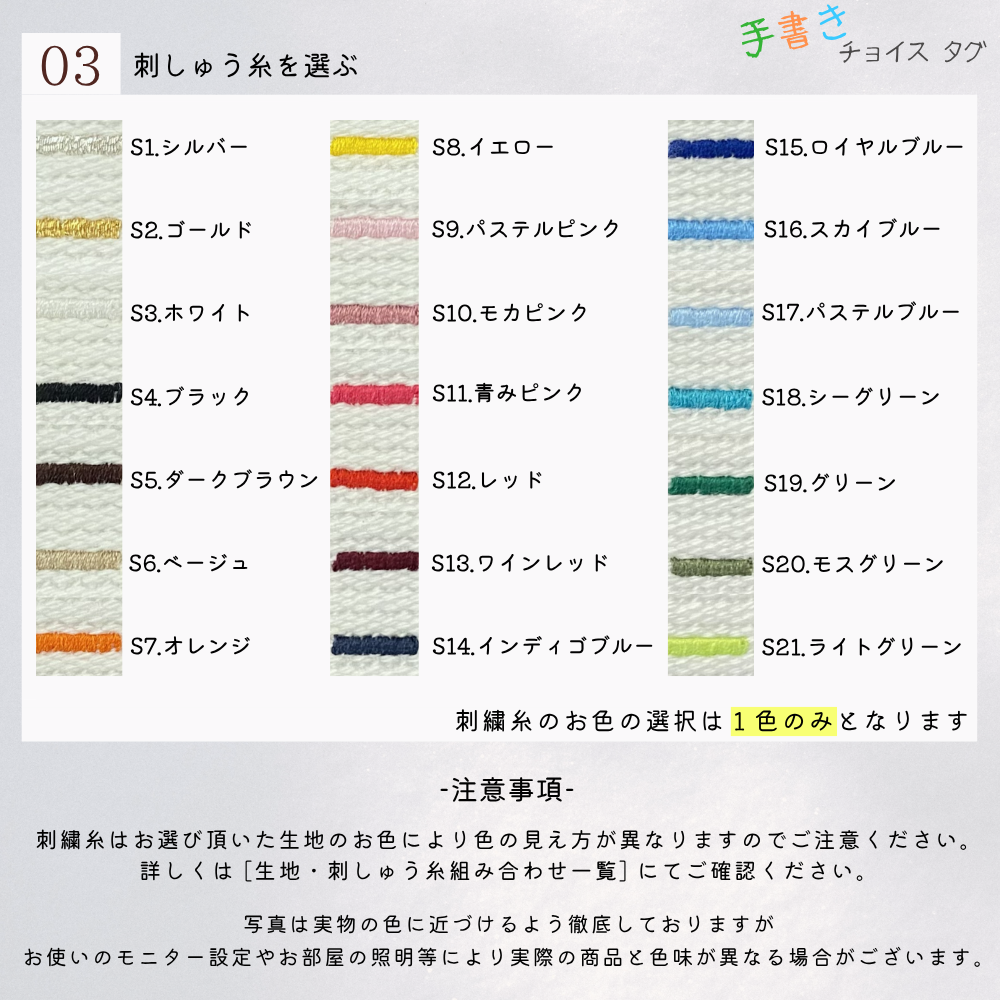
Task: Select the S8 yellow thread swatch
Action: 374,147
